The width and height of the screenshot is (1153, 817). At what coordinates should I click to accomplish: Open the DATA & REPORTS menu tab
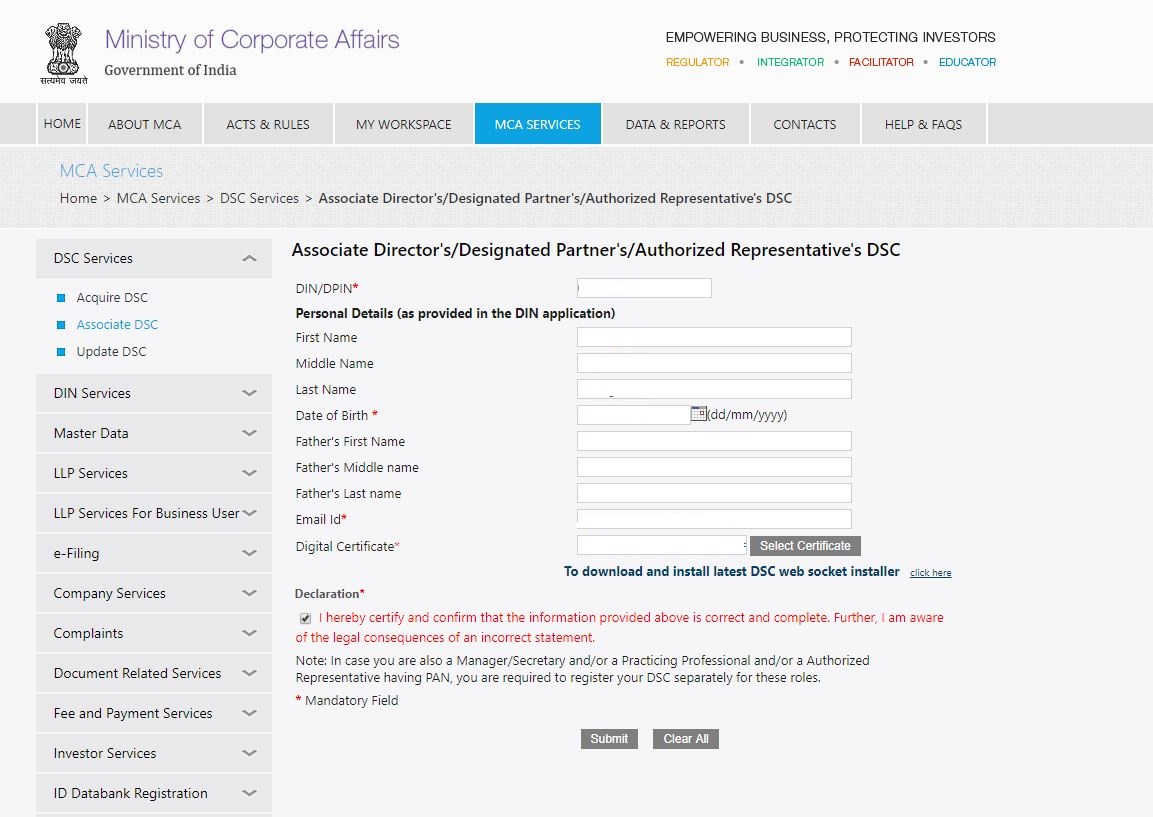(675, 124)
